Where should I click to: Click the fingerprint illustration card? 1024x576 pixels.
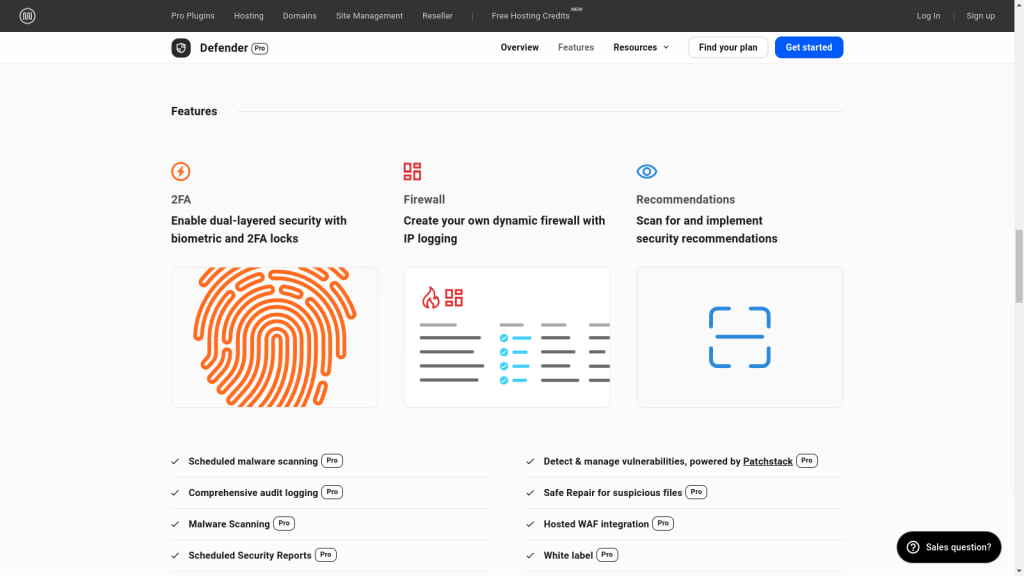pos(274,337)
